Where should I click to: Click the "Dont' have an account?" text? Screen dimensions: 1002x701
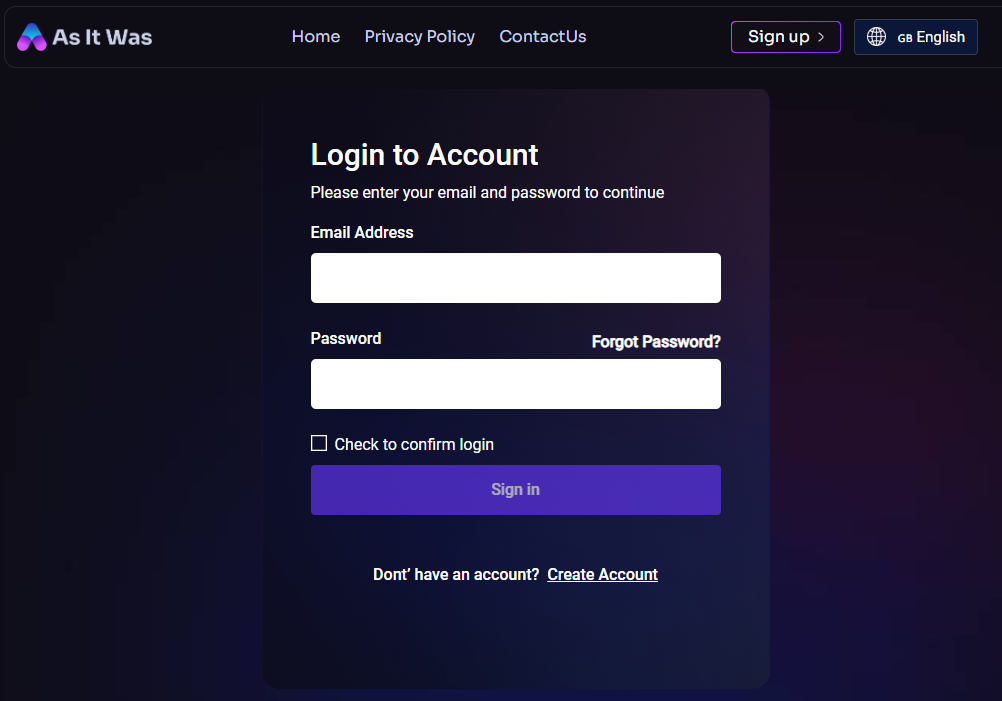(x=456, y=574)
